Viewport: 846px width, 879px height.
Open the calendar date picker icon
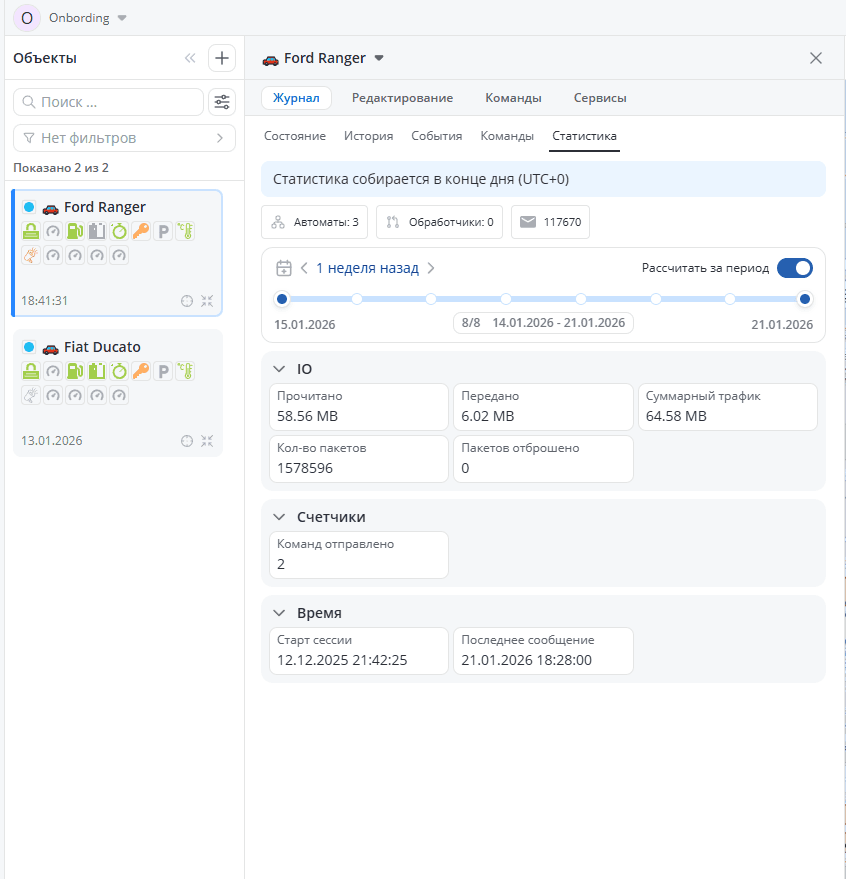[x=284, y=268]
